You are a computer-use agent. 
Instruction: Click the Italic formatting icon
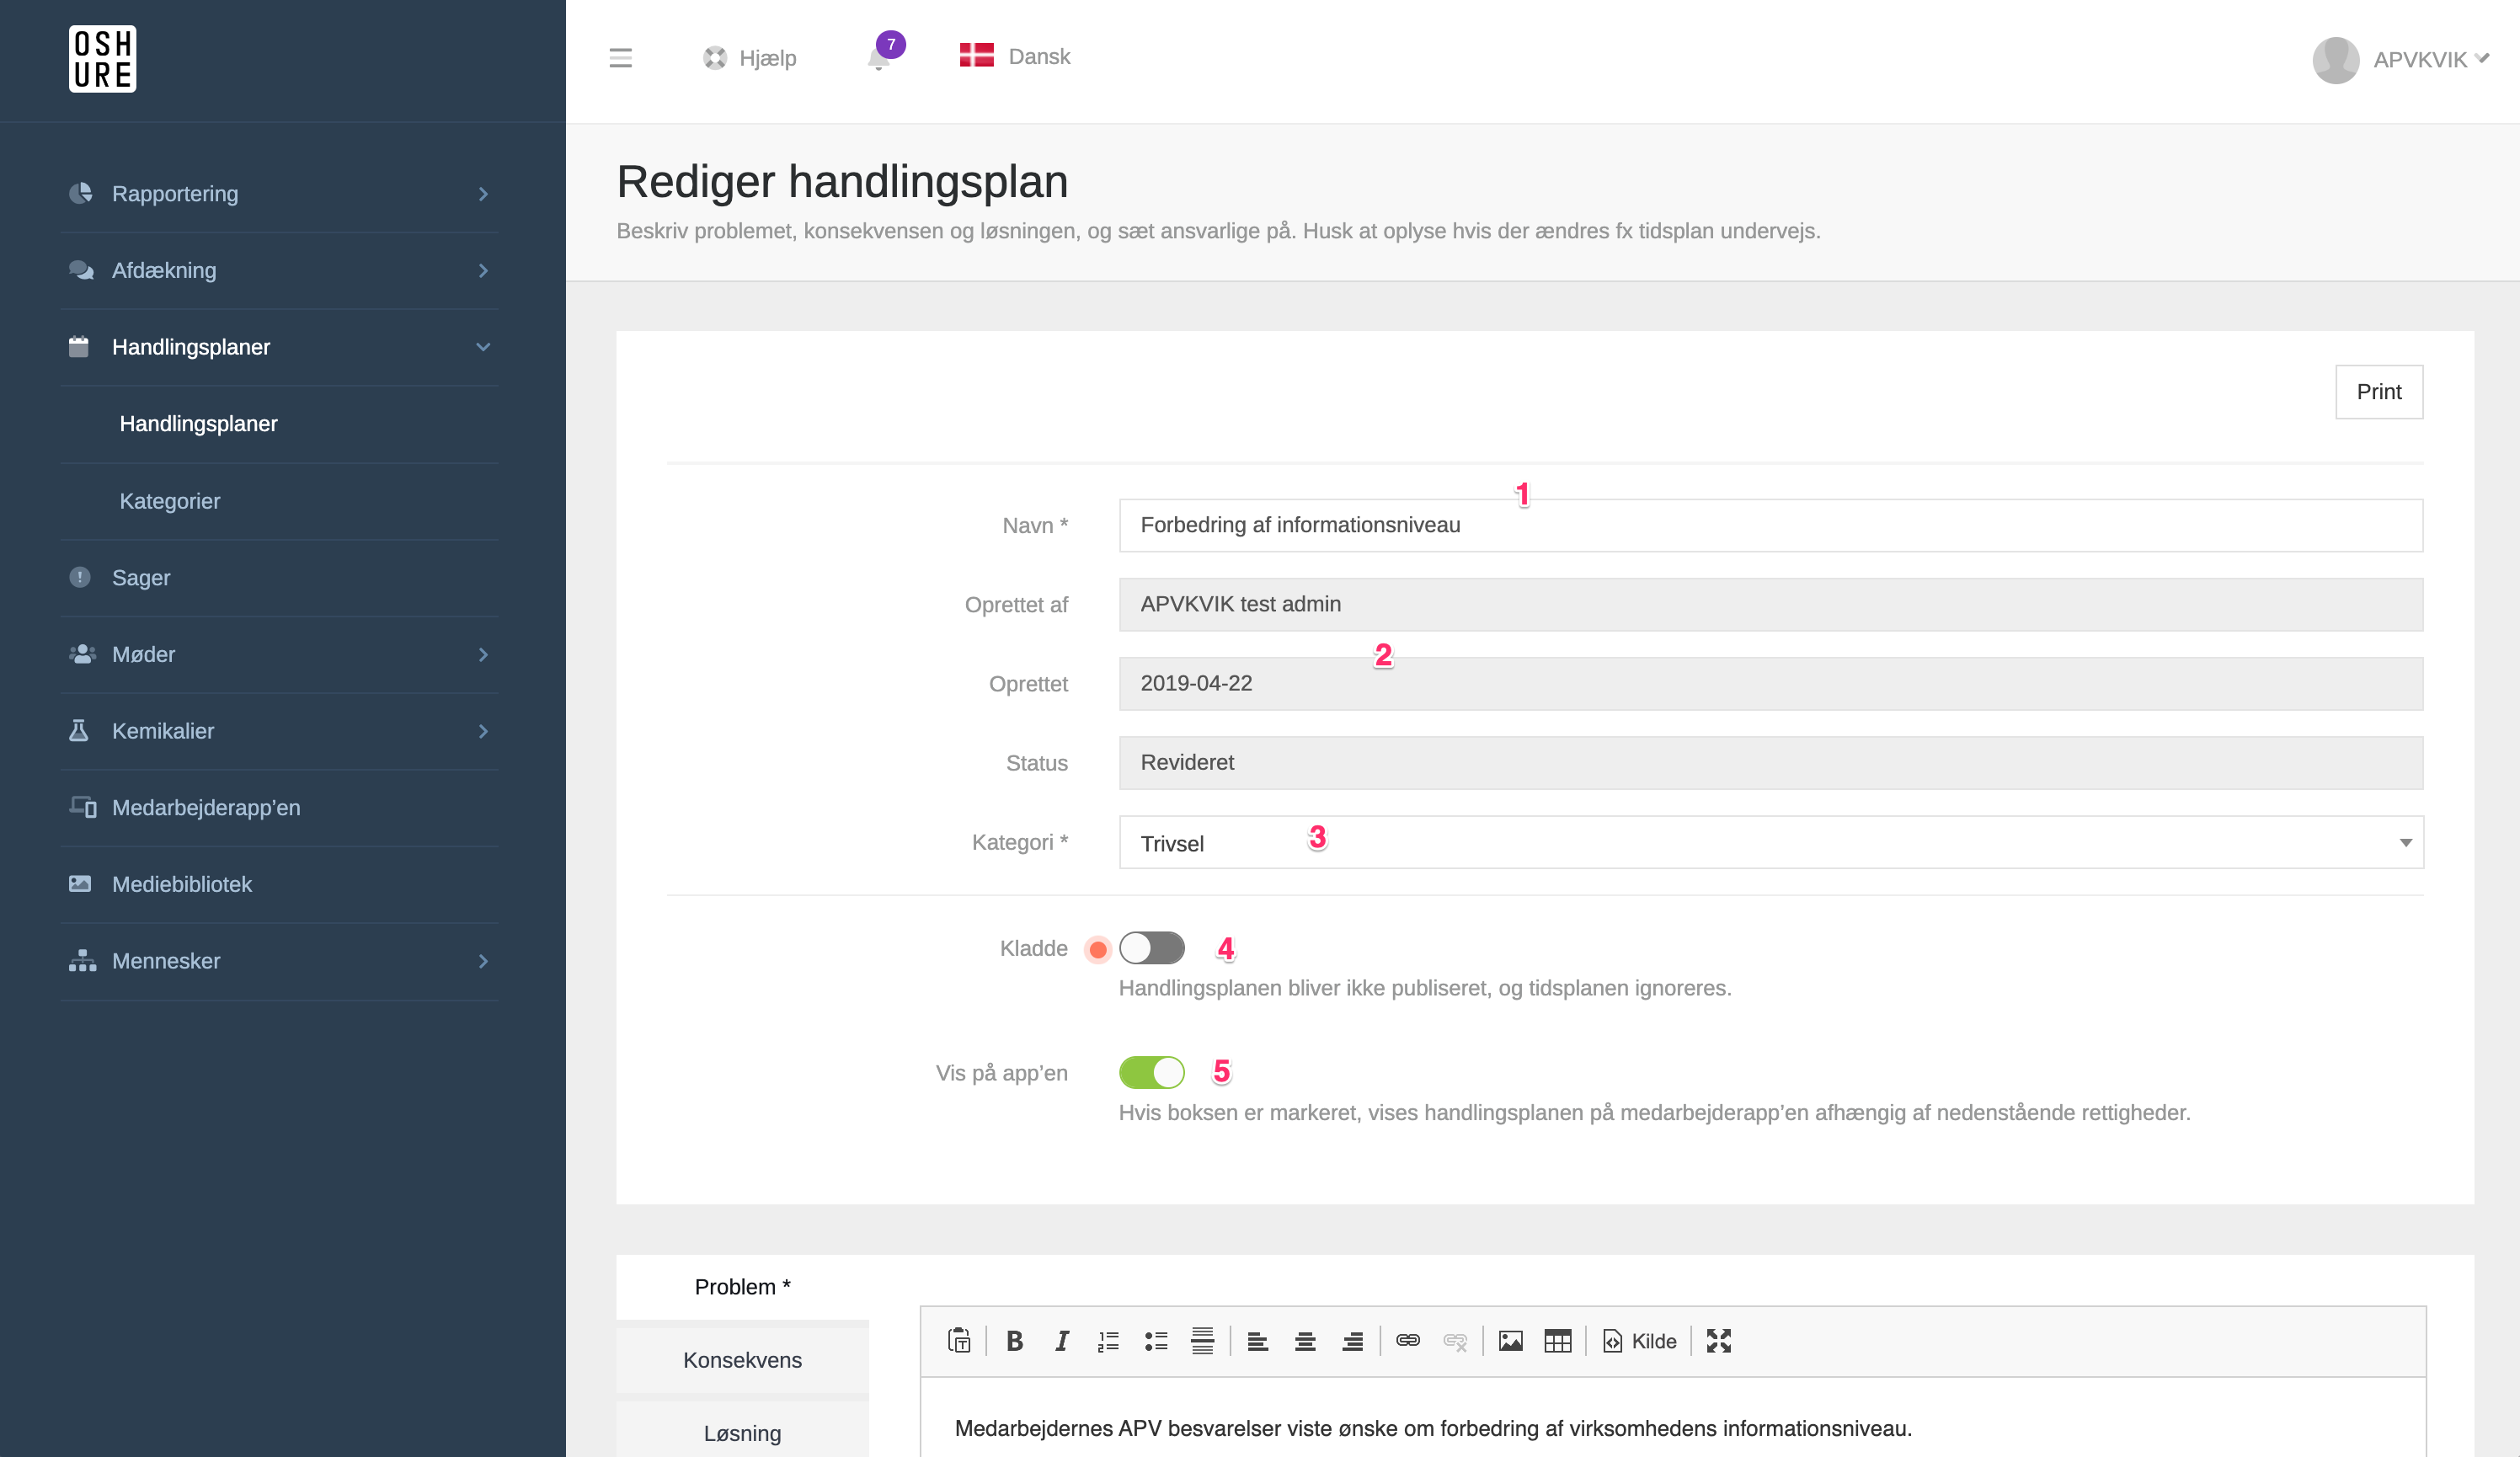(x=1061, y=1341)
